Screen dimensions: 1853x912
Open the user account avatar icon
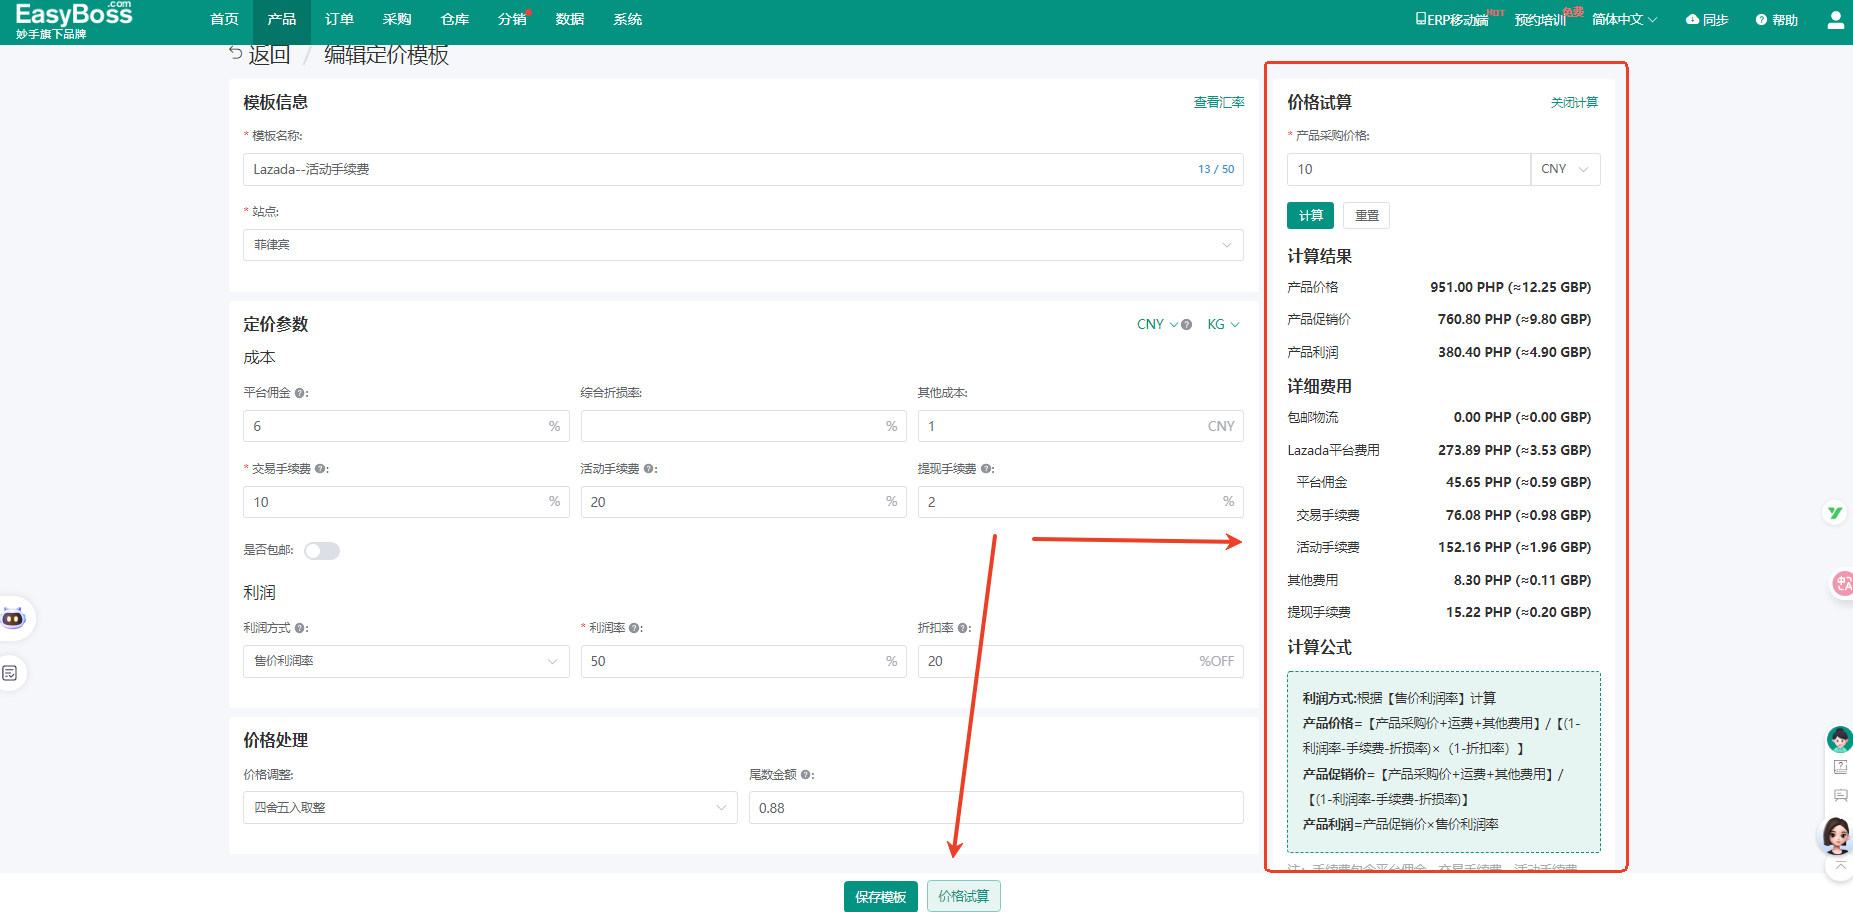point(1835,20)
